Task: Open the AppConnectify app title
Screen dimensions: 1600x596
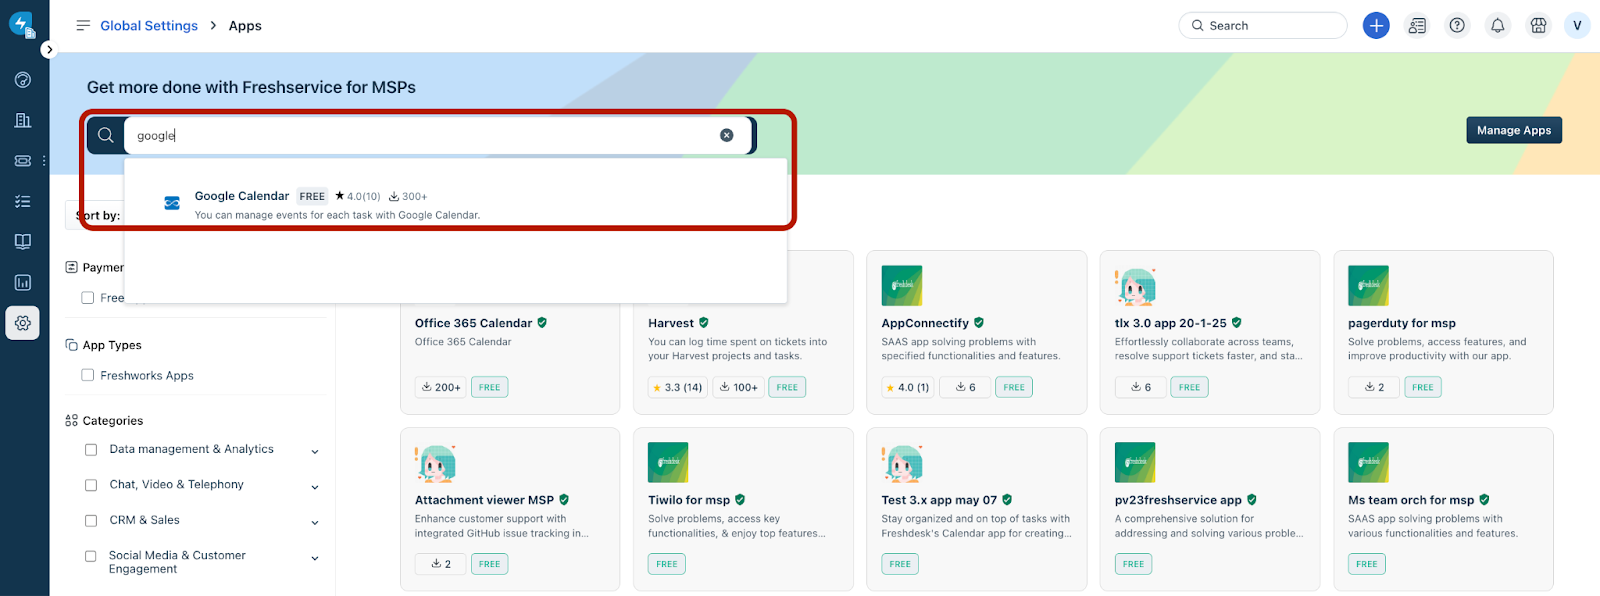Action: click(925, 323)
